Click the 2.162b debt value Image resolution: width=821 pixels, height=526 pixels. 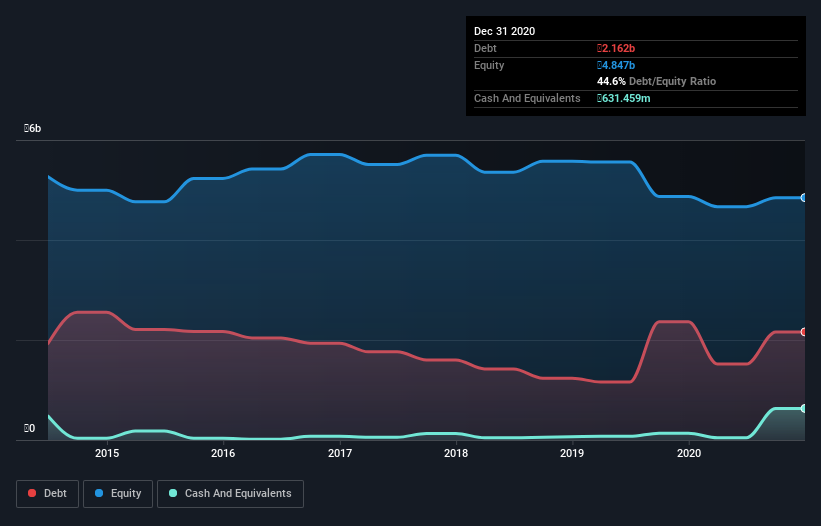616,48
